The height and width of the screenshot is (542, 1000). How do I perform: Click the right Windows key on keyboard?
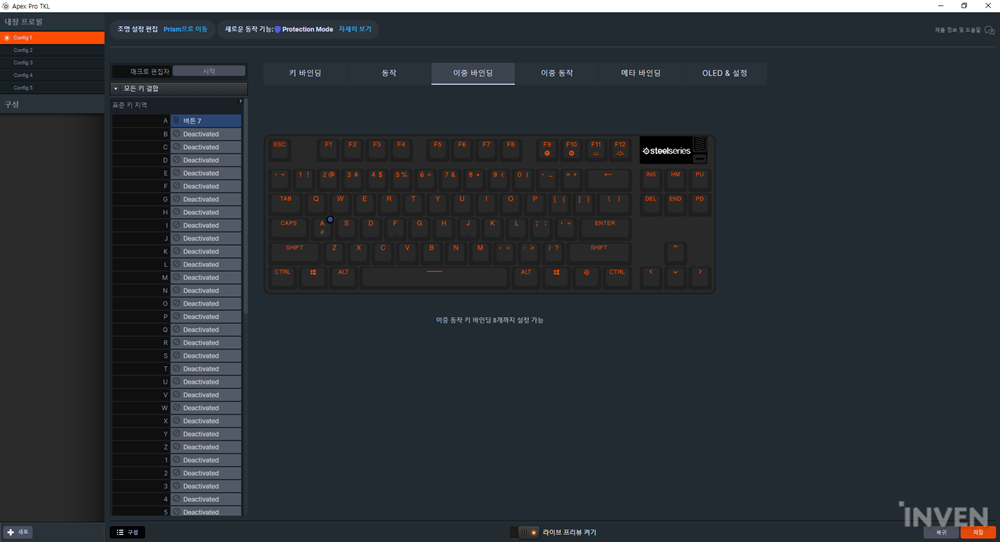point(556,276)
